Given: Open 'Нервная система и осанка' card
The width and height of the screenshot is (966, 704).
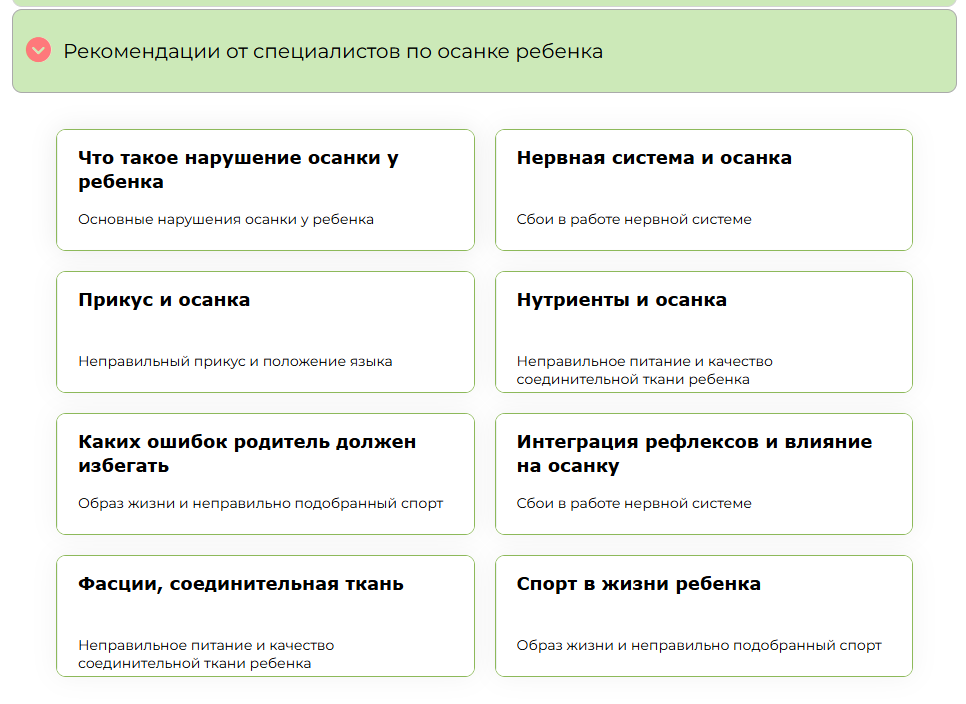Looking at the screenshot, I should 704,190.
